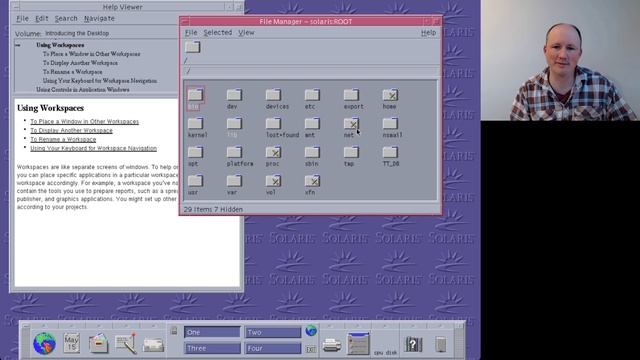Image resolution: width=640 pixels, height=360 pixels.
Task: Select the locked proc folder icon
Action: (273, 153)
